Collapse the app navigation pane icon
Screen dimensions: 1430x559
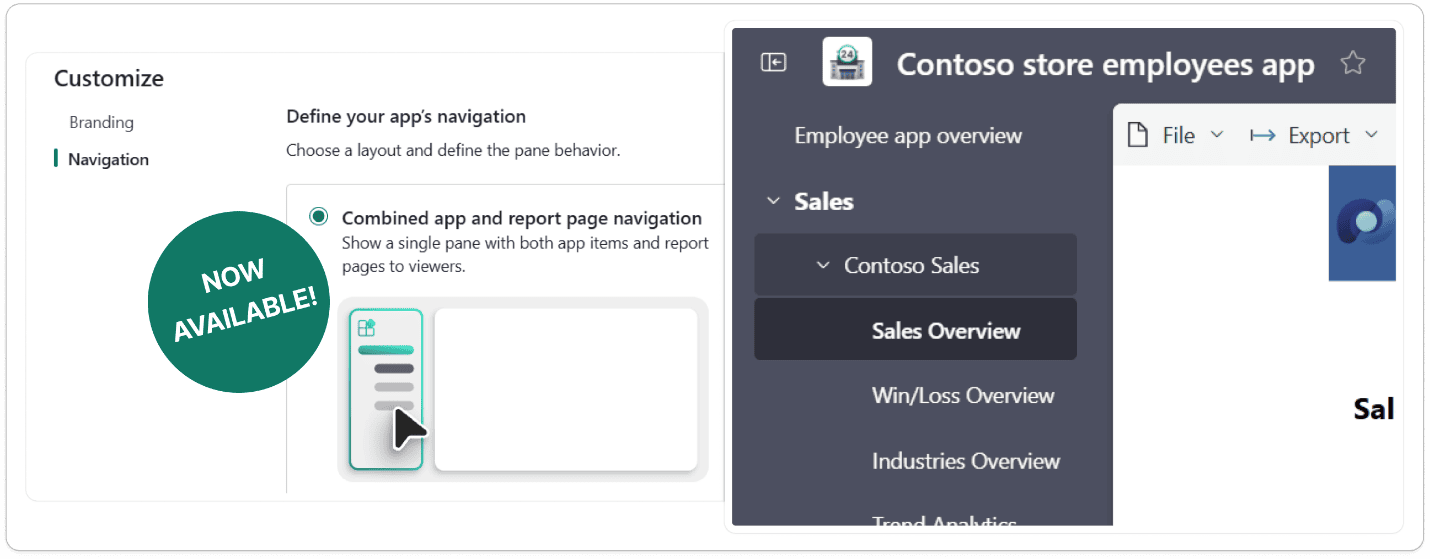point(773,63)
